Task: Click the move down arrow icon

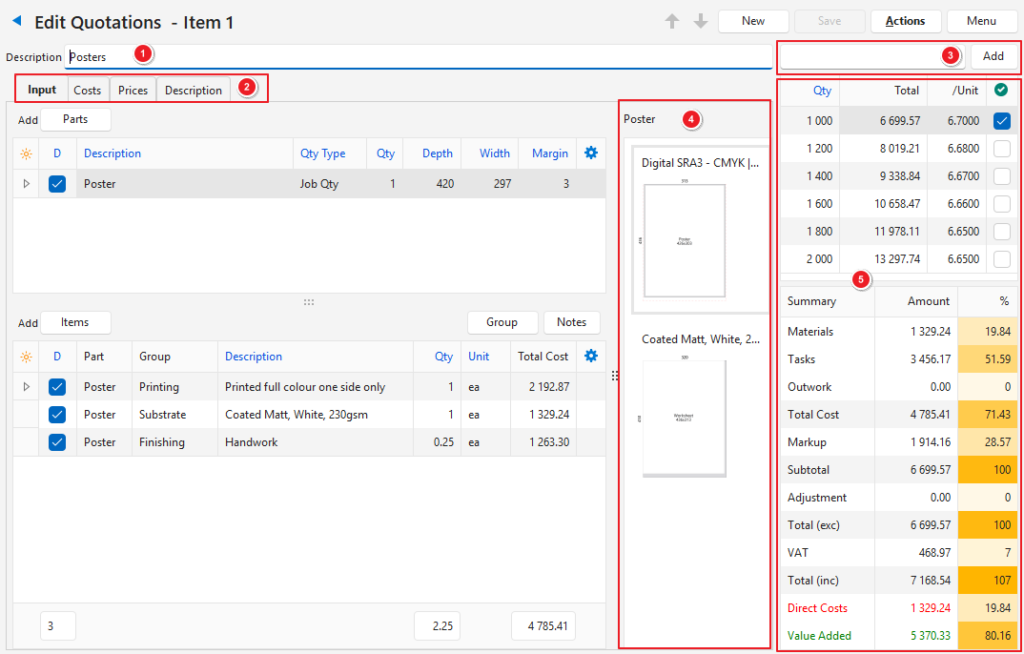Action: click(700, 21)
